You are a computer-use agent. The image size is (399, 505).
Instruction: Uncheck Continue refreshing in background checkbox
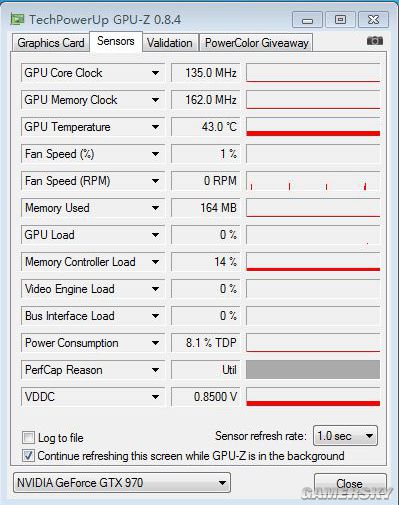coord(28,455)
